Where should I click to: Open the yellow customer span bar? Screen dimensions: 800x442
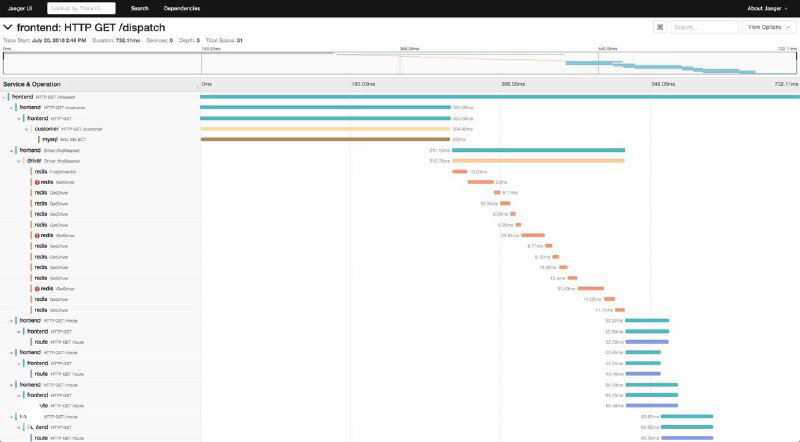(x=326, y=129)
